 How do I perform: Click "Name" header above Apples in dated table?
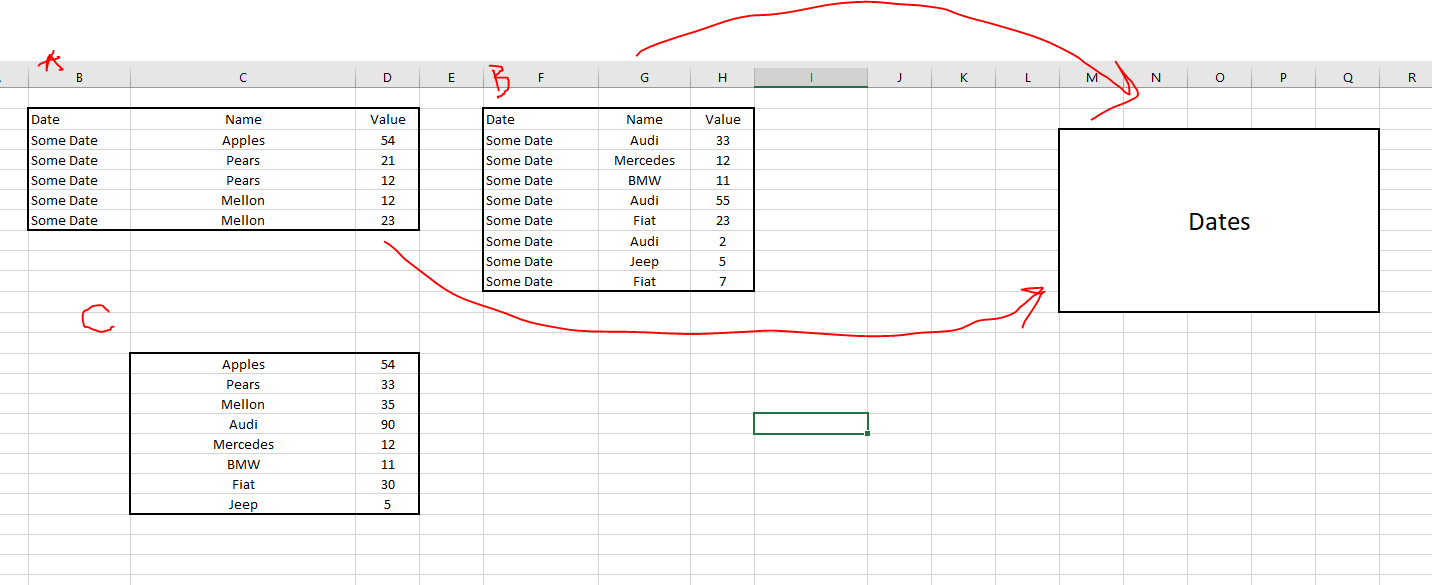pyautogui.click(x=243, y=119)
